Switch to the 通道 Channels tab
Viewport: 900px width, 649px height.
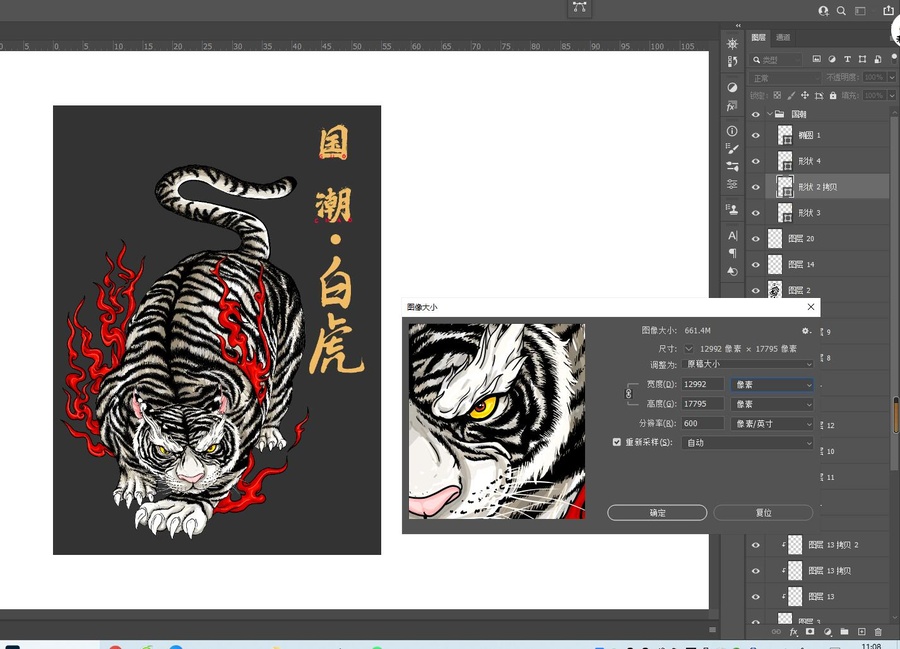pos(783,37)
